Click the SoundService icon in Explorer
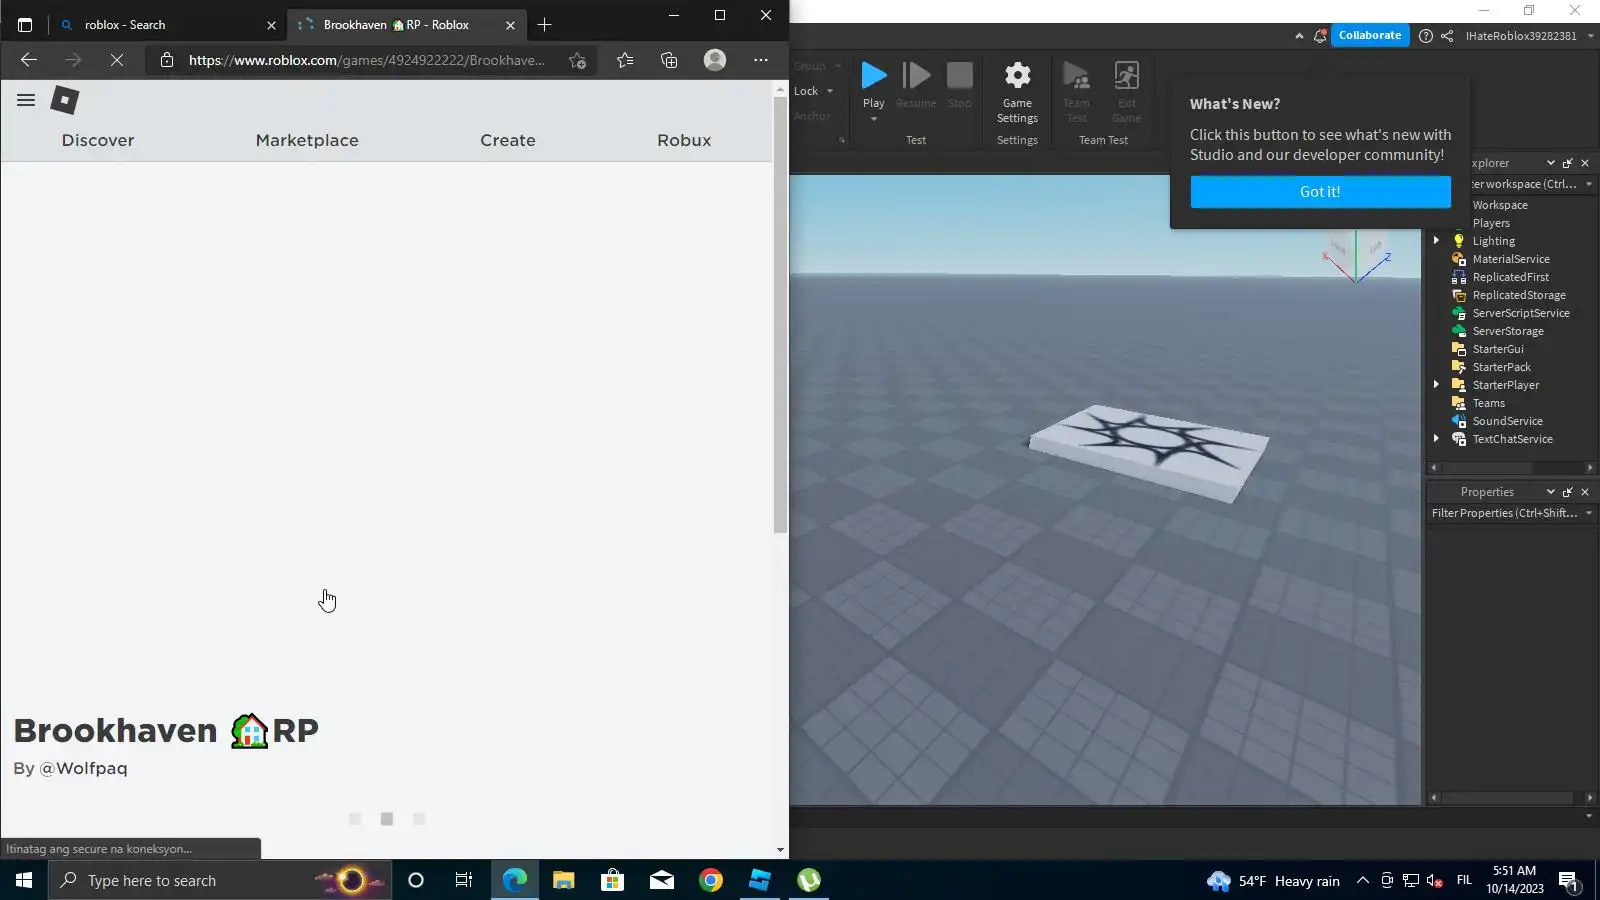1600x900 pixels. [x=1459, y=421]
